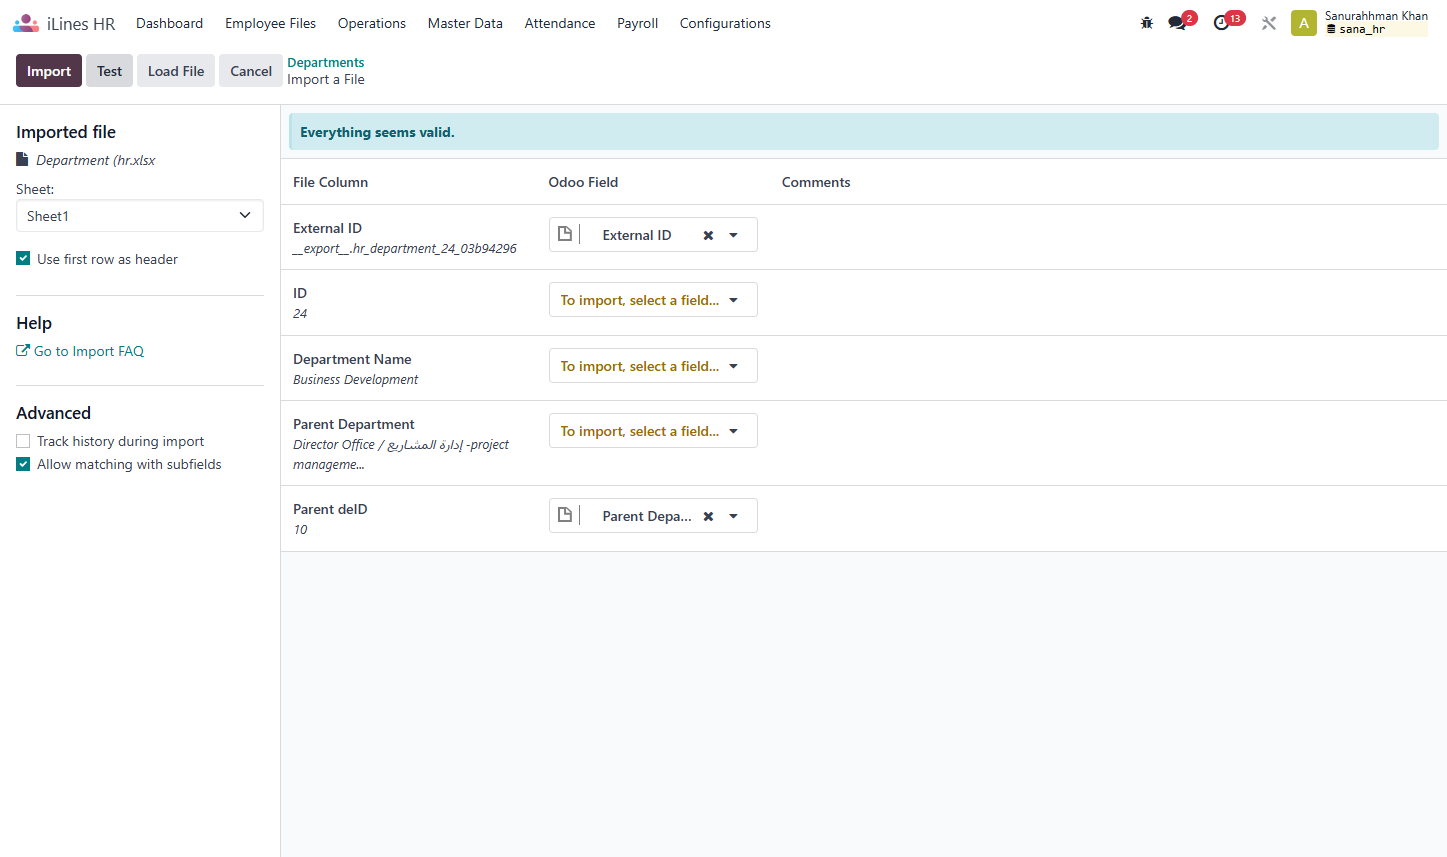Click the Load File button
The width and height of the screenshot is (1447, 857).
click(x=176, y=71)
